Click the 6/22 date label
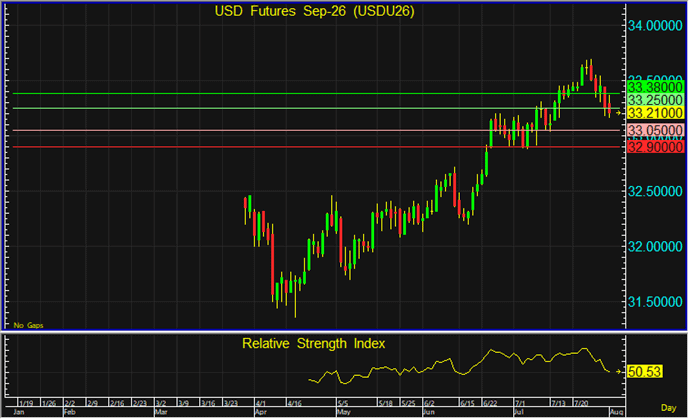Screen dimensions: 689x419 tap(490, 403)
